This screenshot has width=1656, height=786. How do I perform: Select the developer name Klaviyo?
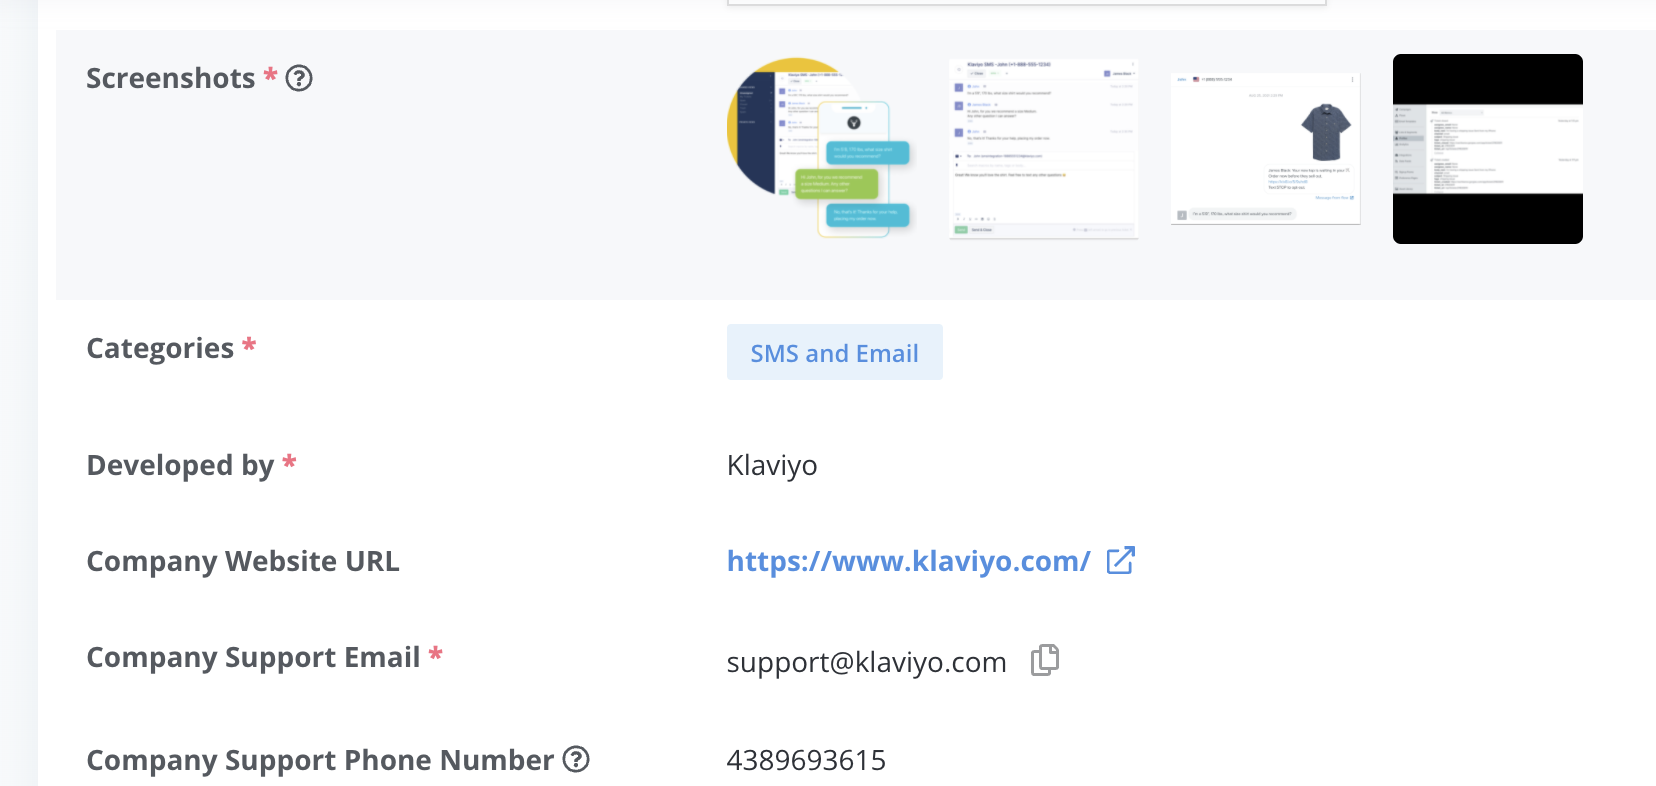[x=772, y=466]
